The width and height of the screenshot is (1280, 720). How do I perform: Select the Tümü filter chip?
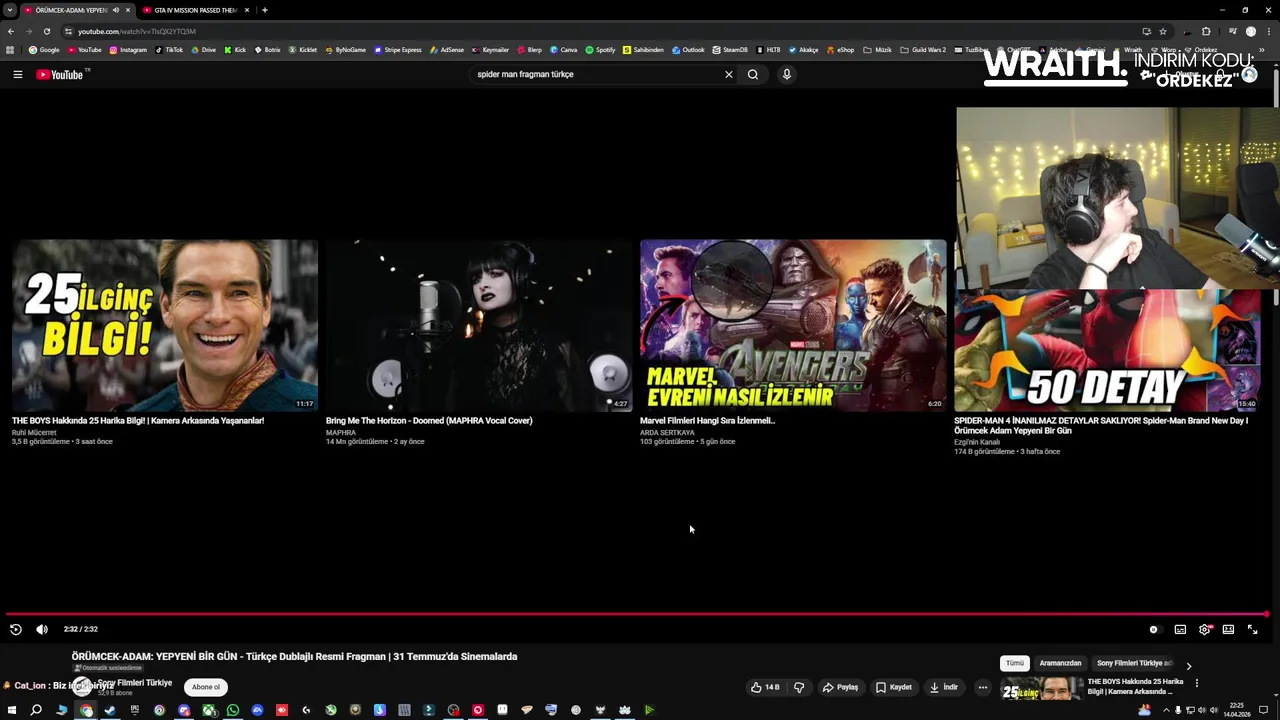click(1015, 663)
